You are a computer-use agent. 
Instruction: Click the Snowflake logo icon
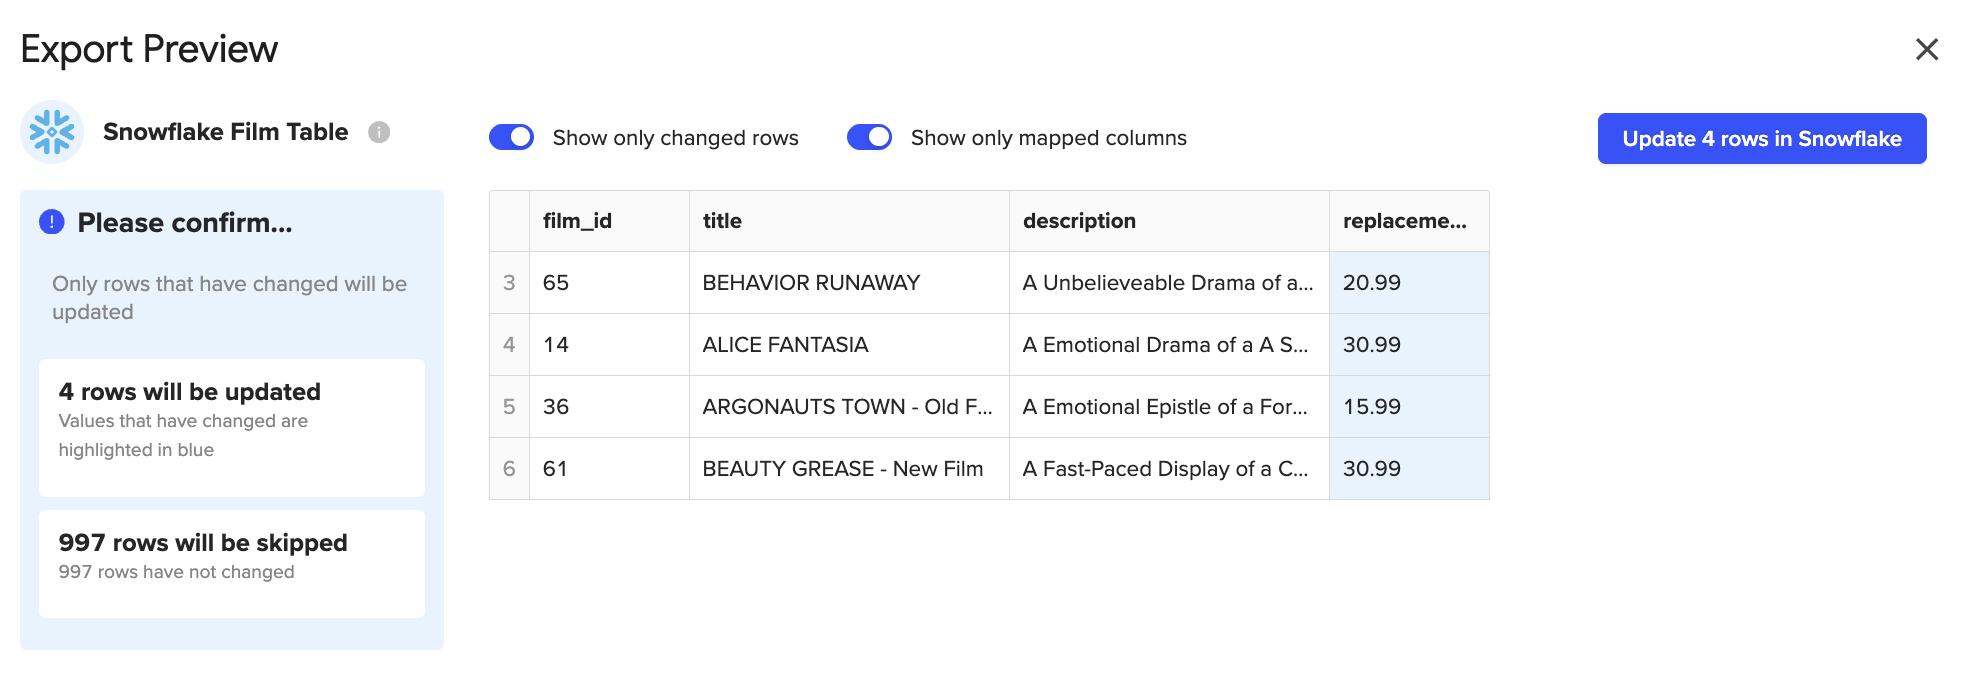52,132
